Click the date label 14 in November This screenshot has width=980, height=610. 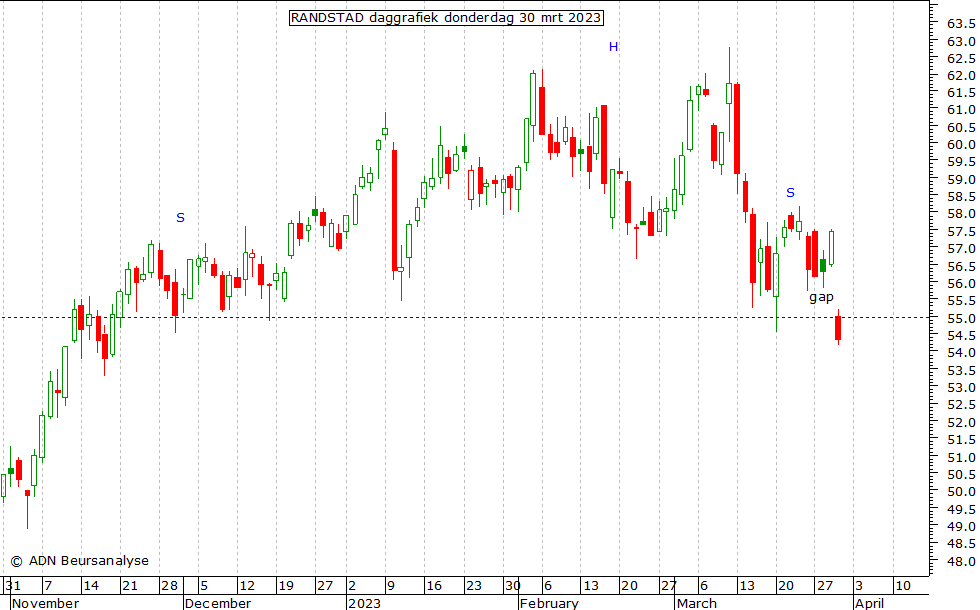click(91, 586)
